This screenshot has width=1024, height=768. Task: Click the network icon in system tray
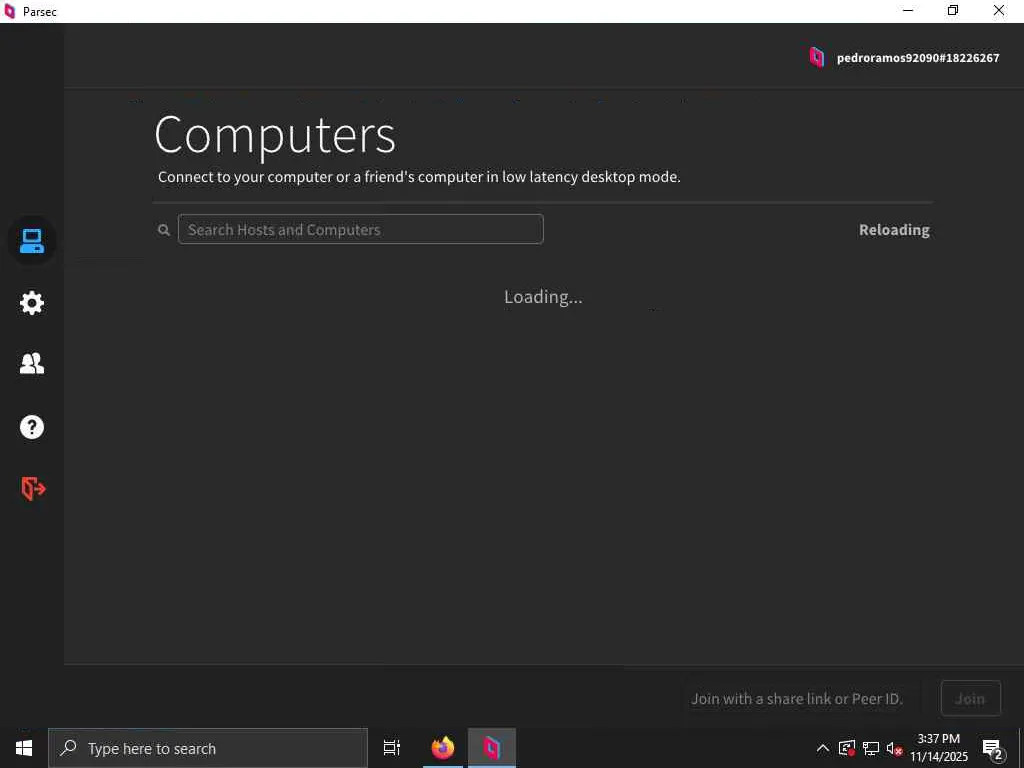coord(871,748)
